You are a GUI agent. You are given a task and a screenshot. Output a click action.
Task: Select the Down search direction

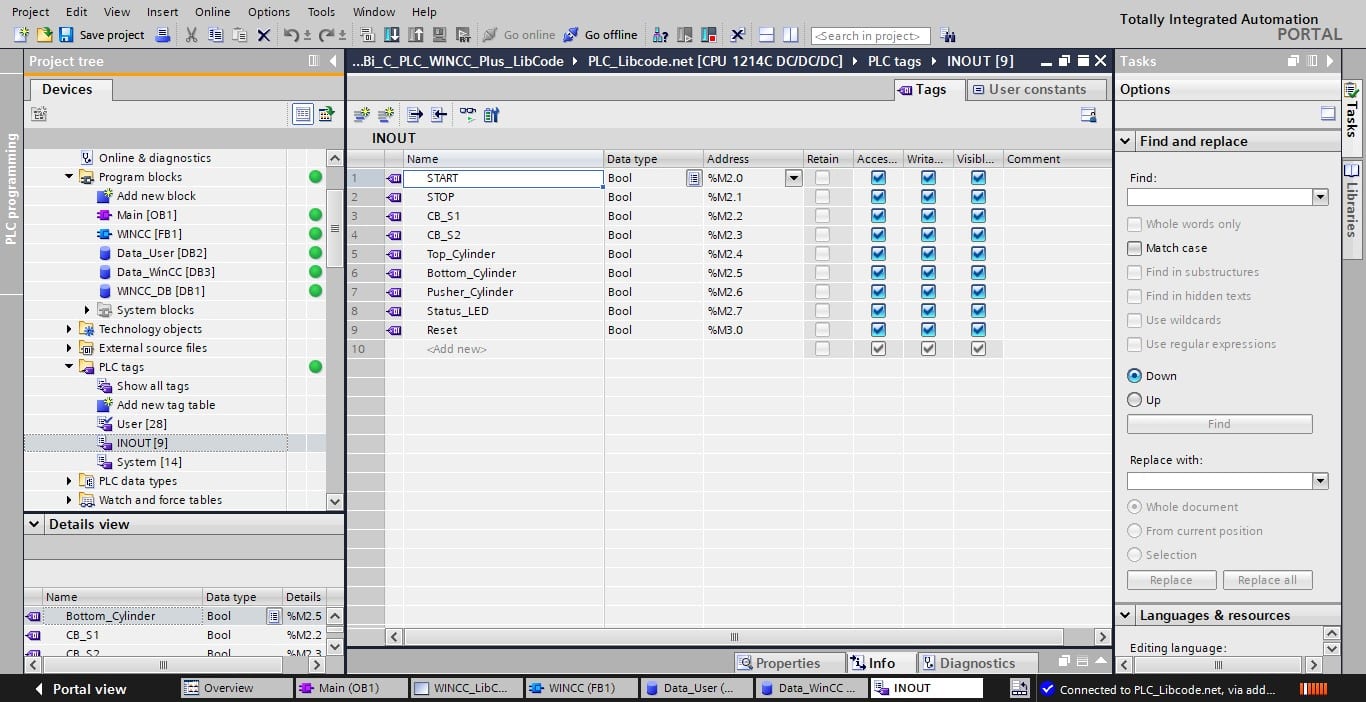click(x=1134, y=376)
